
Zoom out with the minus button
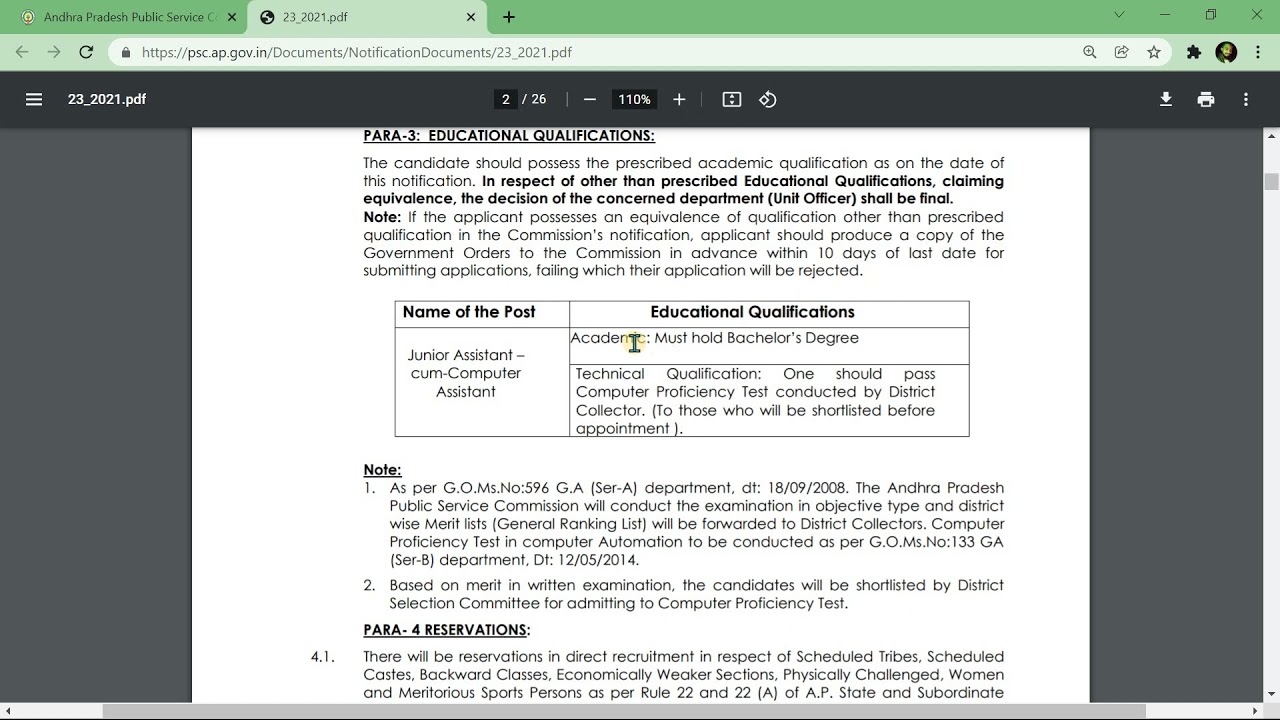click(590, 99)
